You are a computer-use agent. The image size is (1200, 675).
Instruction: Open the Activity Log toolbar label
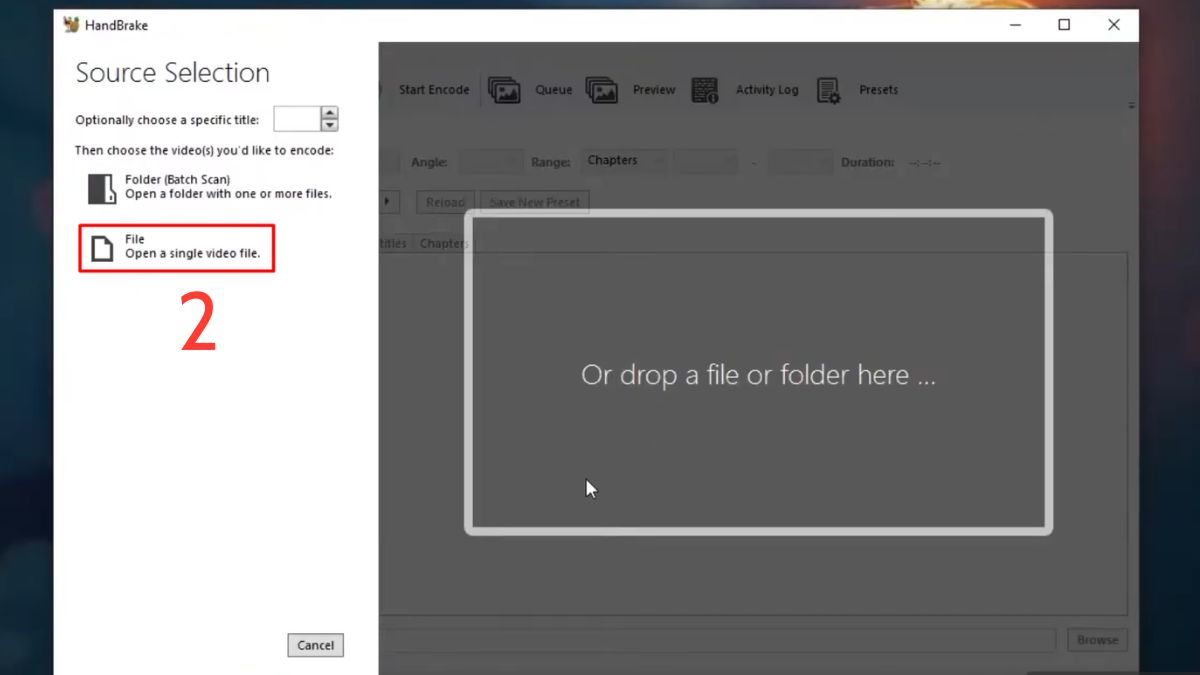pyautogui.click(x=767, y=90)
